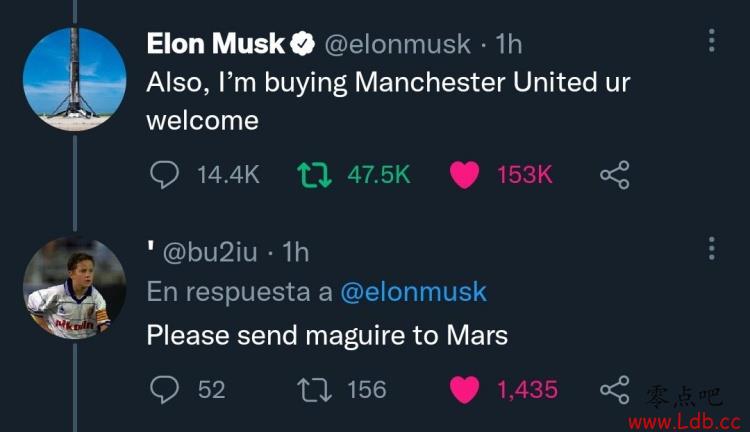Open the 'Please send maguire to Mars' reply text
Viewport: 750px width, 432px height.
click(x=327, y=335)
